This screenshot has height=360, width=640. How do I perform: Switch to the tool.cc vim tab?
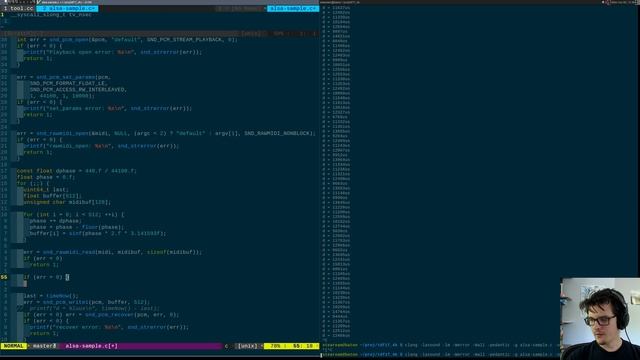click(18, 8)
